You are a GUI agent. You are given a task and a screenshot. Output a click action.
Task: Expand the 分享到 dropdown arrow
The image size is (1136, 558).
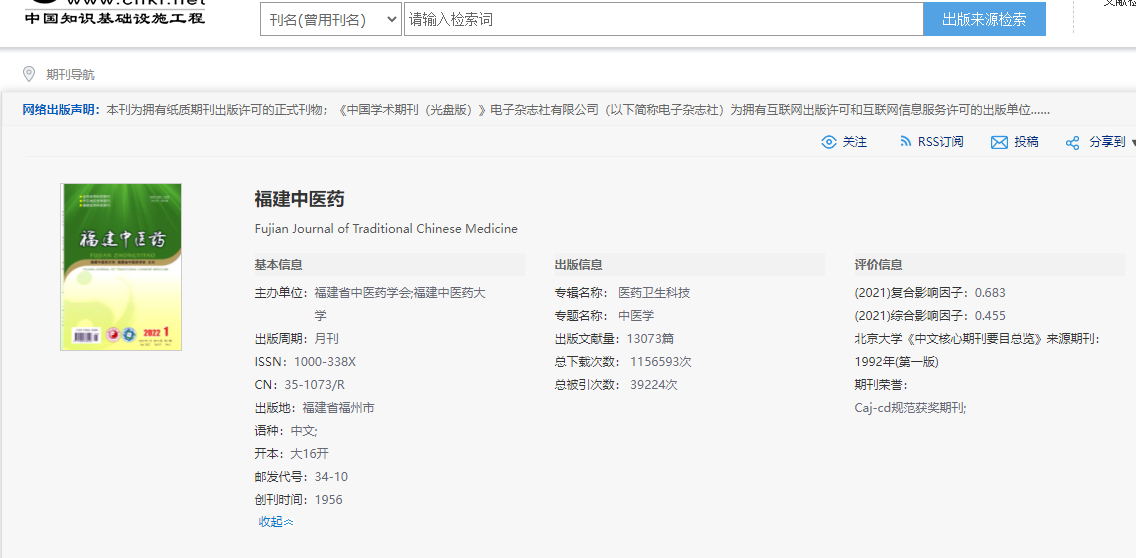[x=1132, y=143]
